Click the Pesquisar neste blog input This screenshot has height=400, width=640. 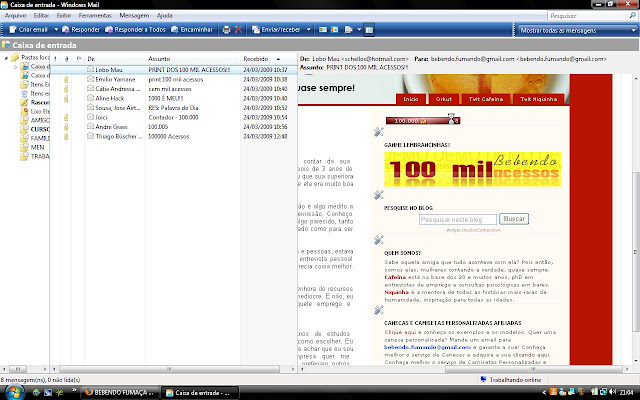pyautogui.click(x=458, y=220)
